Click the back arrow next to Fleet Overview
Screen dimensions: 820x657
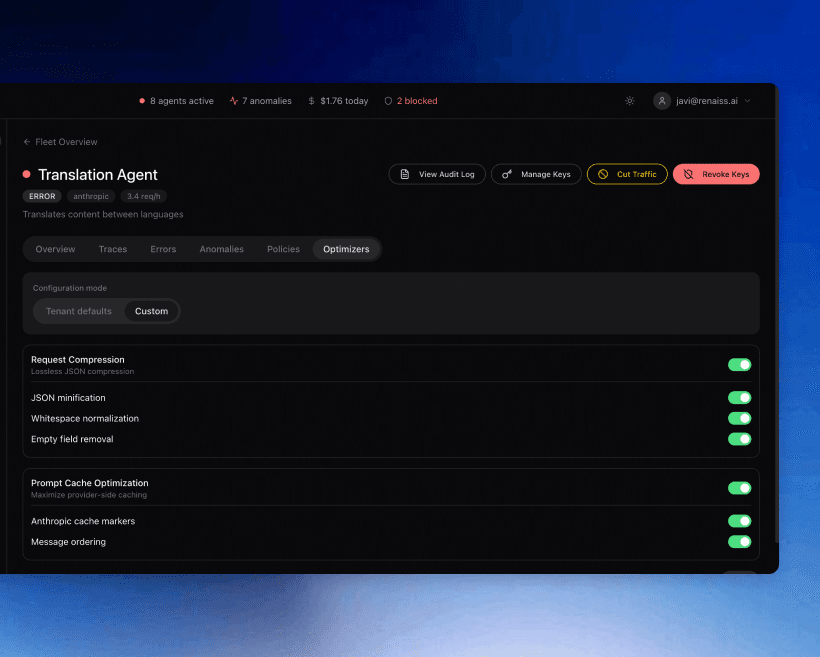pyautogui.click(x=27, y=142)
